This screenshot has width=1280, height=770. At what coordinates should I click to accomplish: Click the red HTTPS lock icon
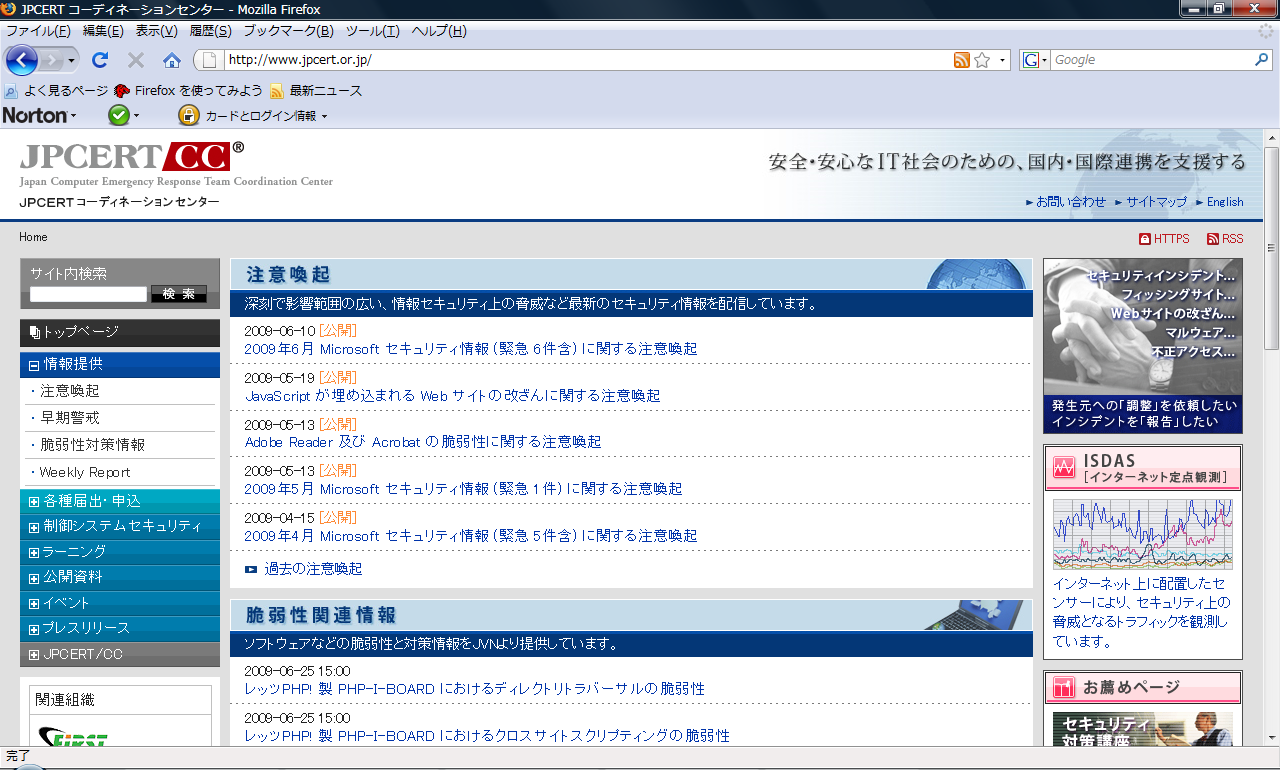click(1145, 239)
